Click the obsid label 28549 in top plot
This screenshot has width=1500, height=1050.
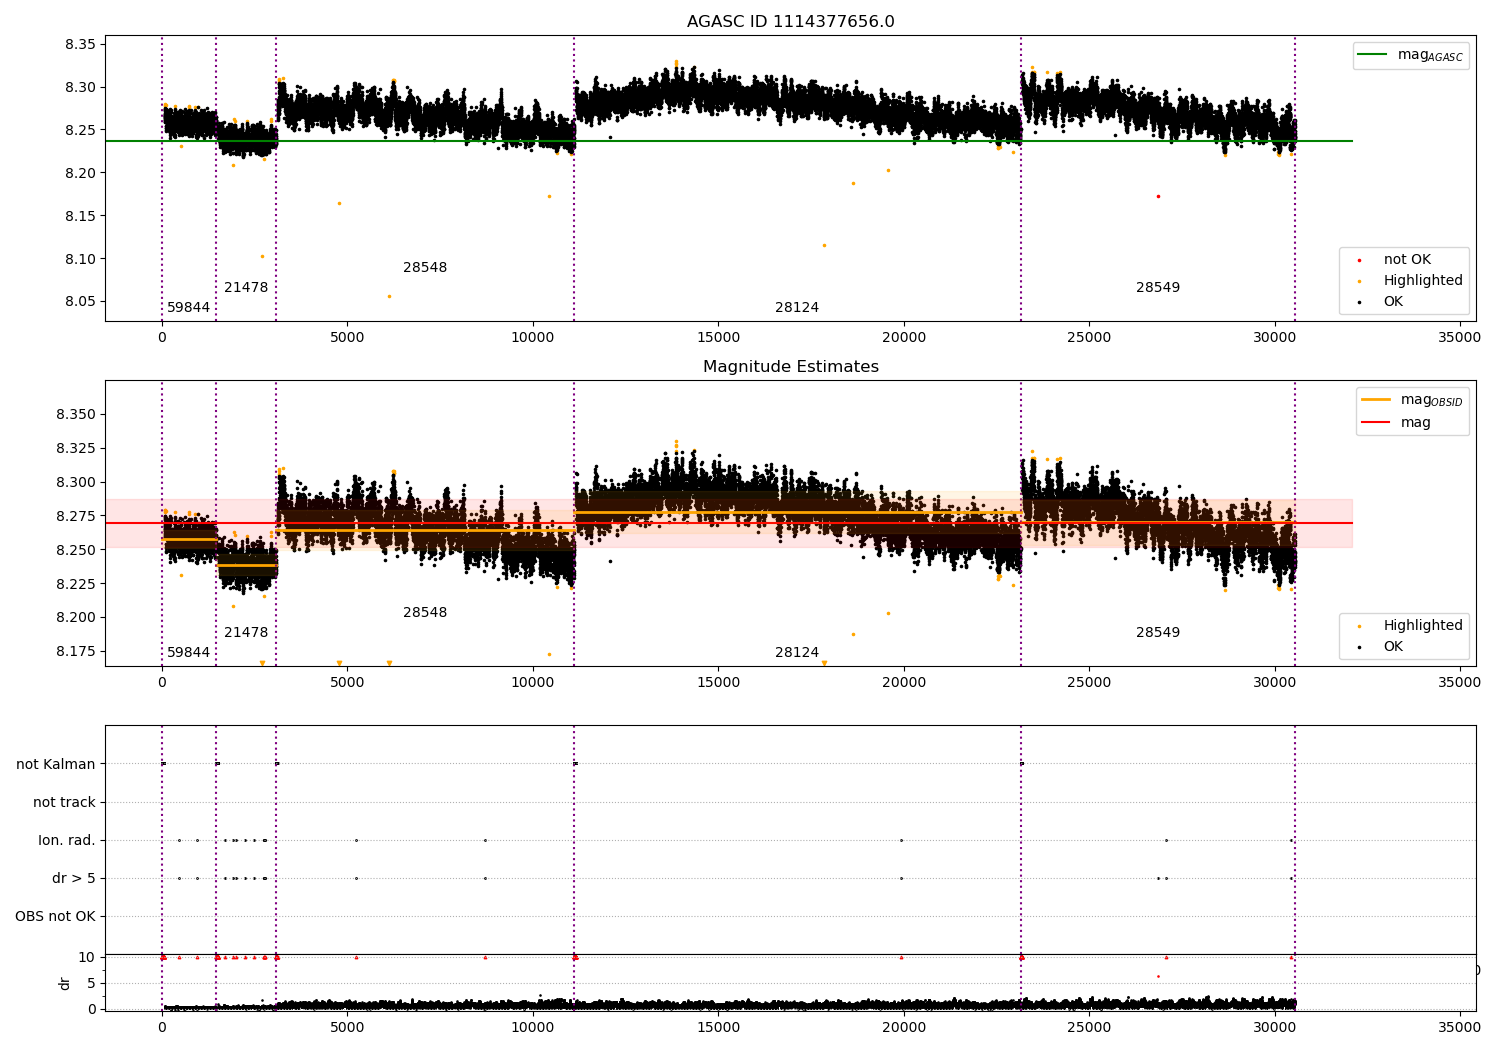[1158, 288]
